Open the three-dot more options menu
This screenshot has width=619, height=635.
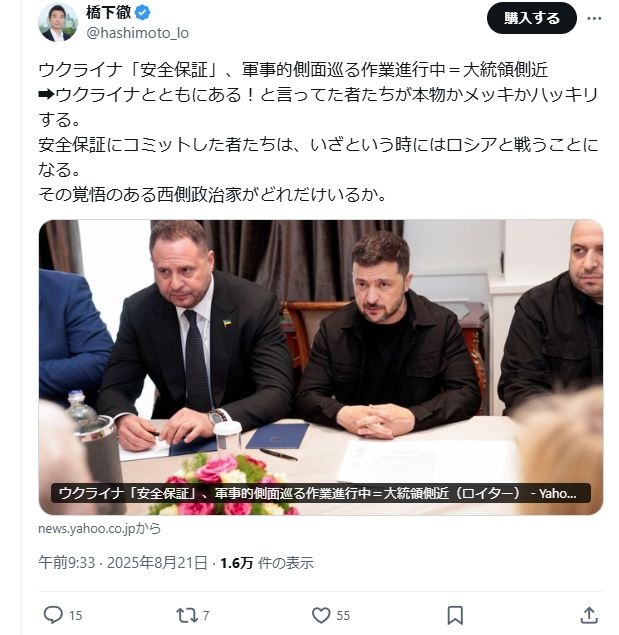(x=594, y=18)
